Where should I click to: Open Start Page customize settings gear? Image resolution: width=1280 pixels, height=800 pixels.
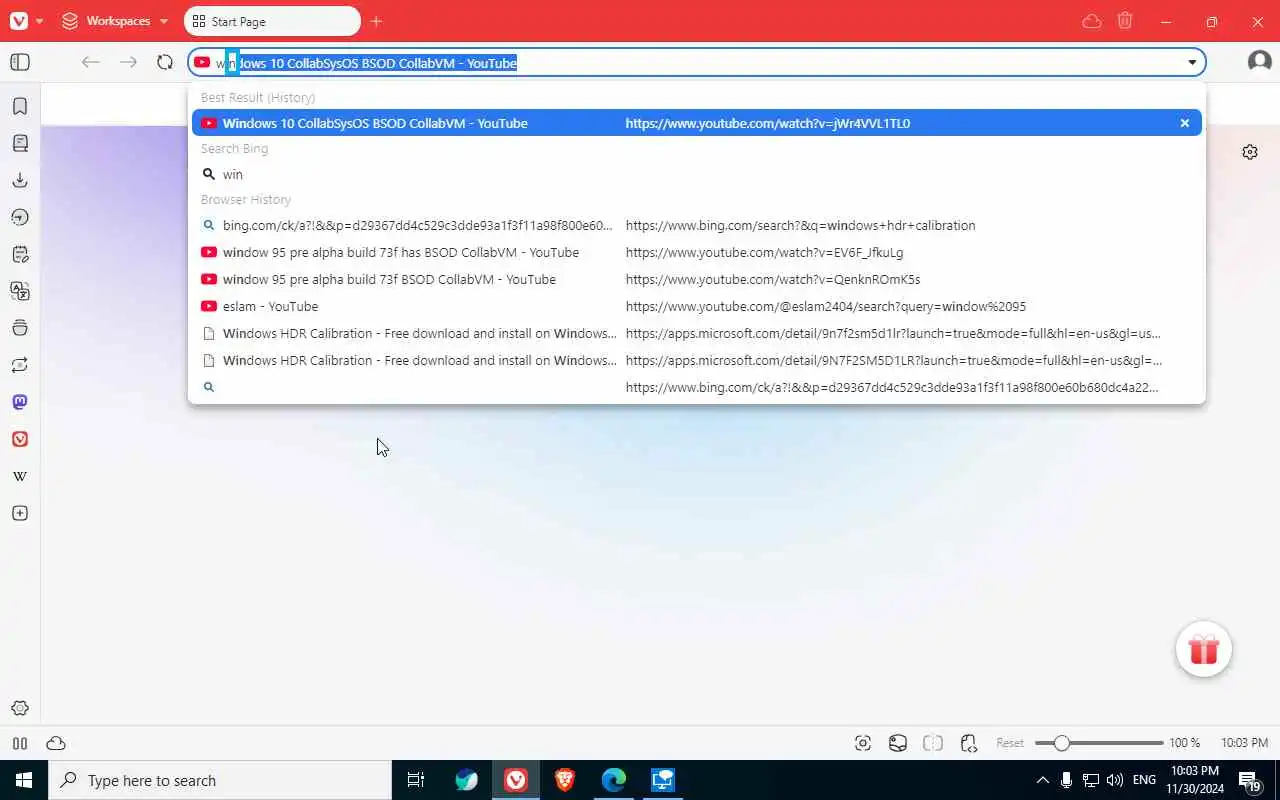pyautogui.click(x=1250, y=152)
